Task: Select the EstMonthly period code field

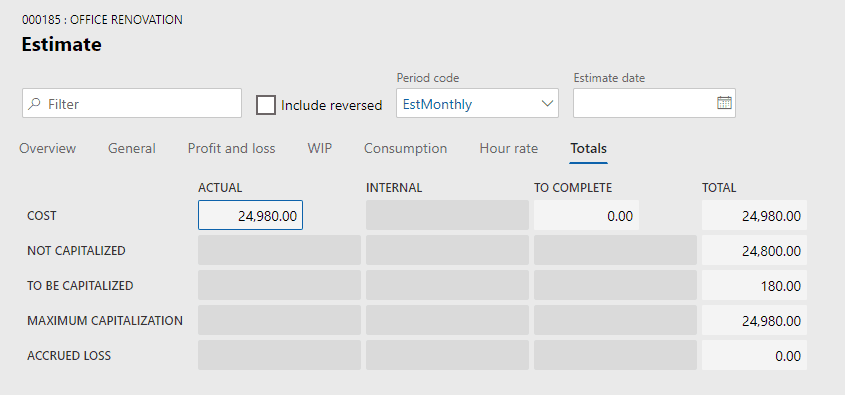Action: tap(477, 103)
